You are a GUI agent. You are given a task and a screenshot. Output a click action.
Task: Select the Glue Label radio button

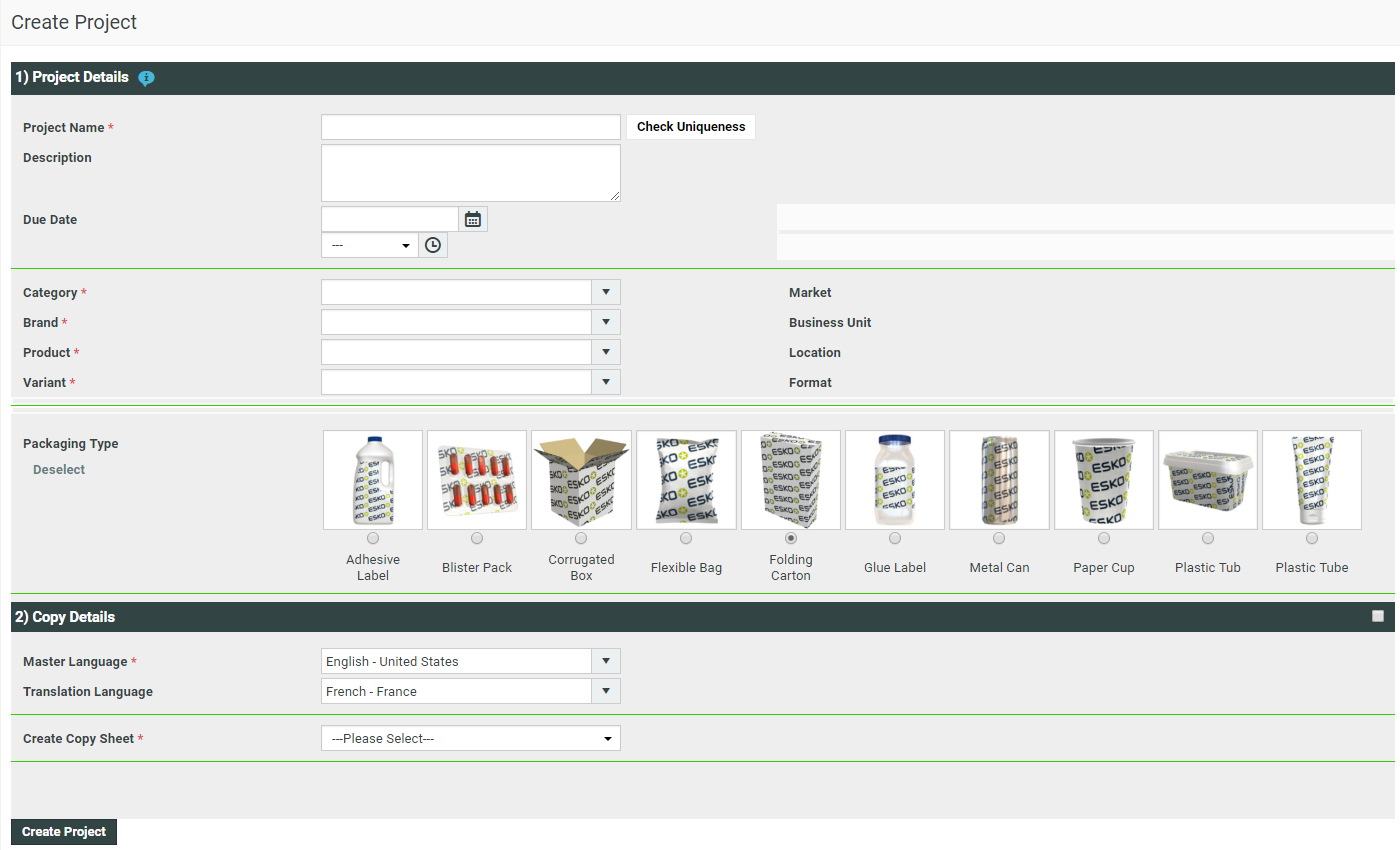pos(895,538)
